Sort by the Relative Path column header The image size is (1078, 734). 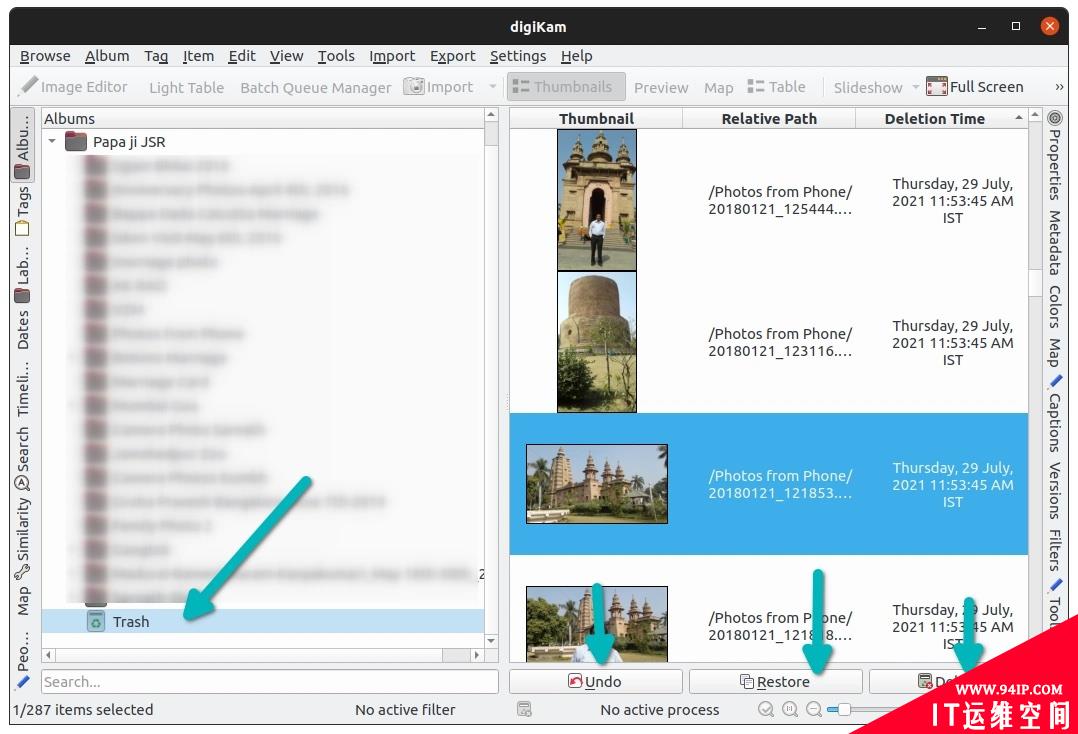(769, 119)
